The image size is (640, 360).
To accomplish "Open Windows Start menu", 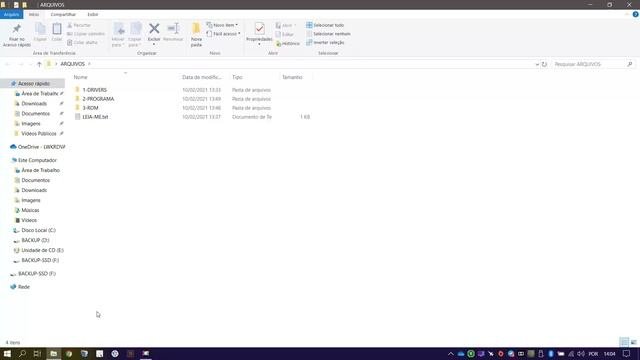I will pyautogui.click(x=7, y=353).
